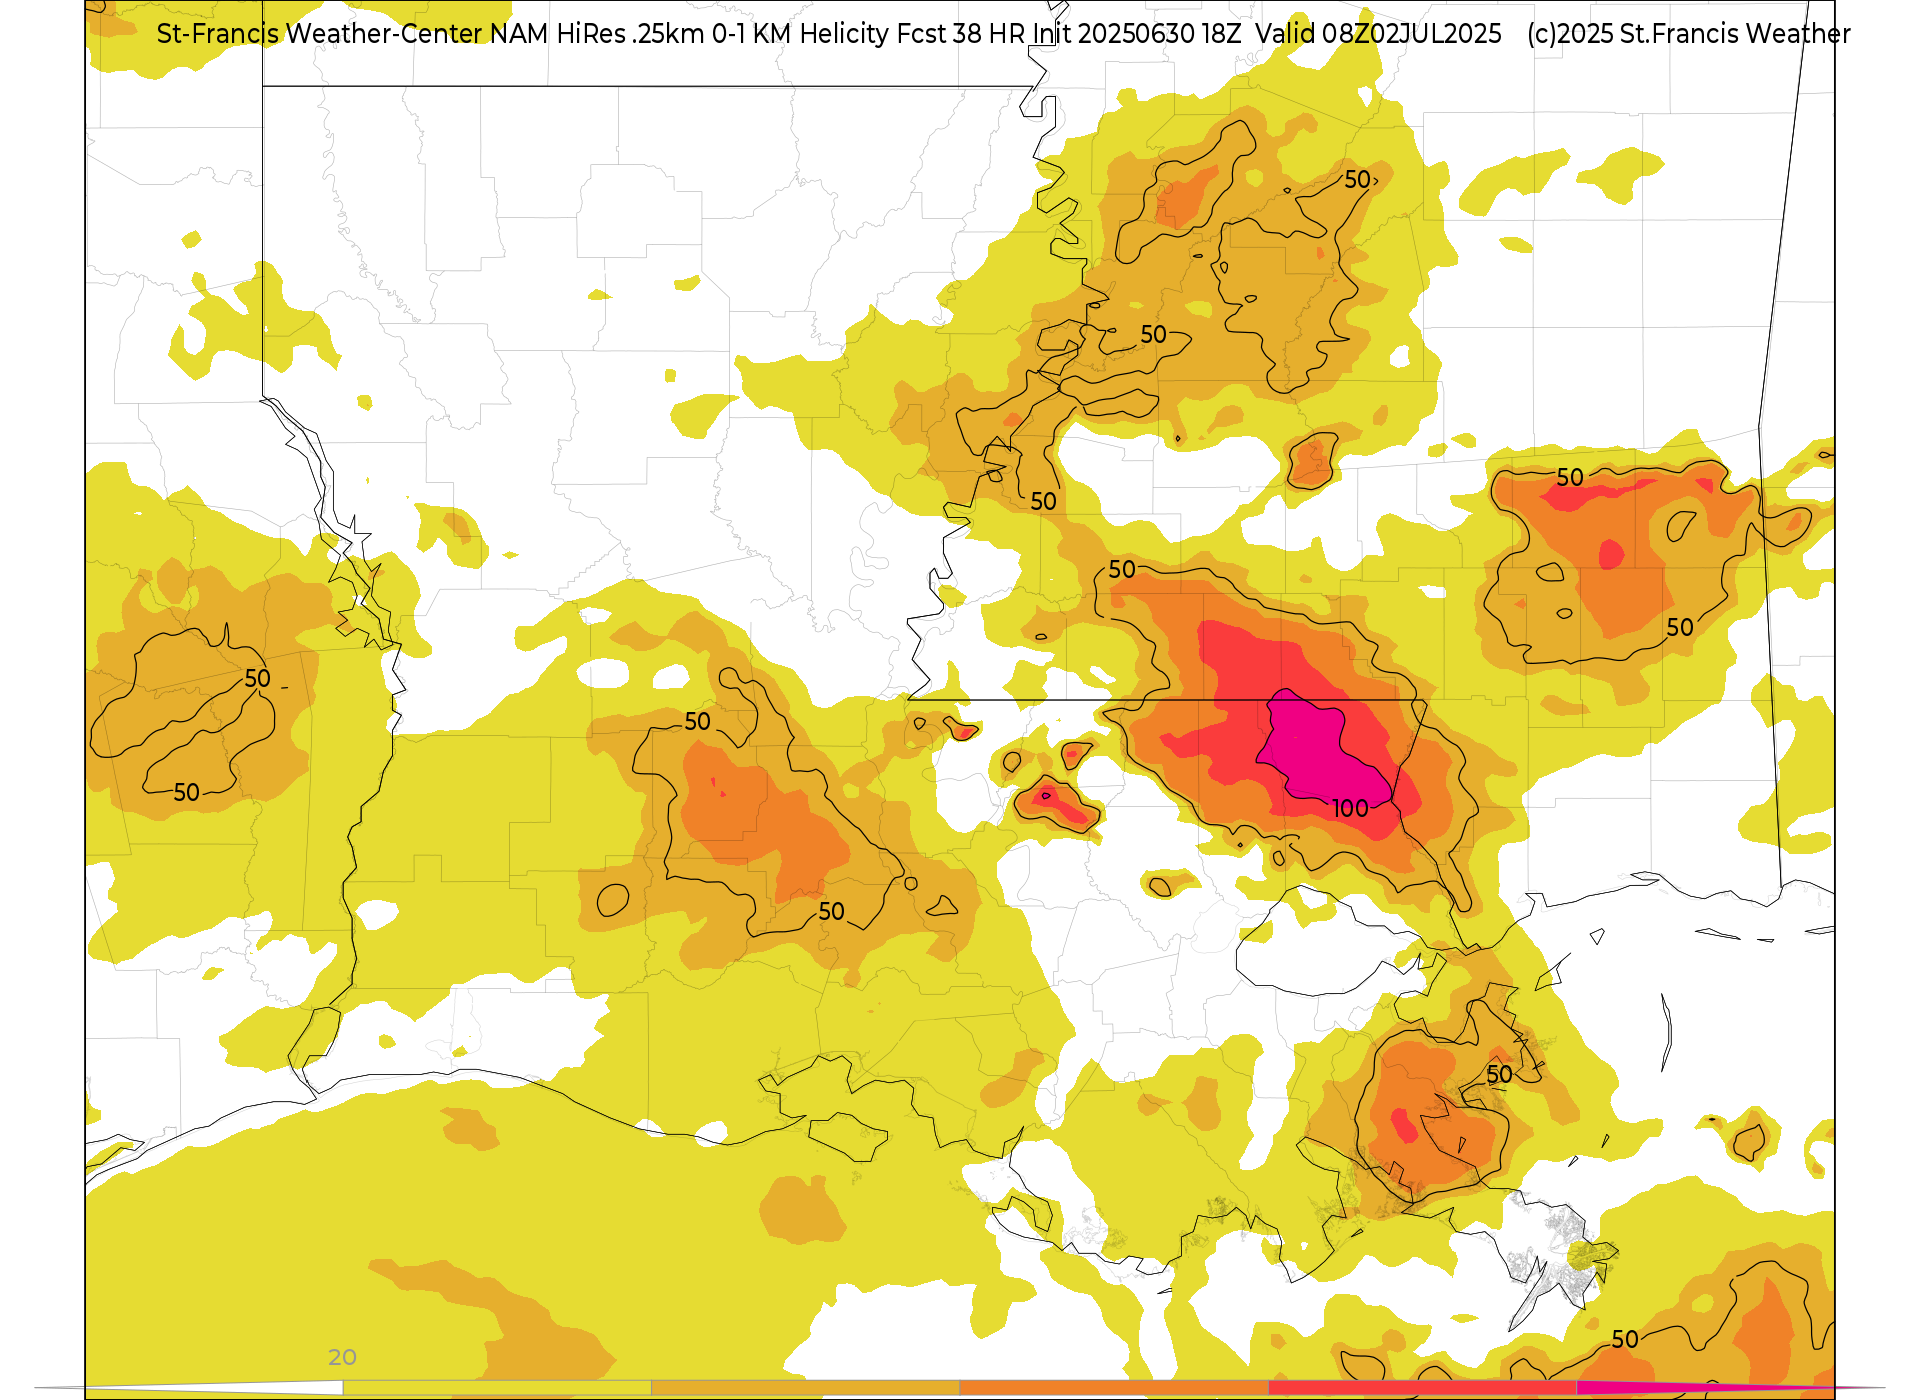
Task: Click the magenta end of the colorbar
Action: point(1730,1388)
